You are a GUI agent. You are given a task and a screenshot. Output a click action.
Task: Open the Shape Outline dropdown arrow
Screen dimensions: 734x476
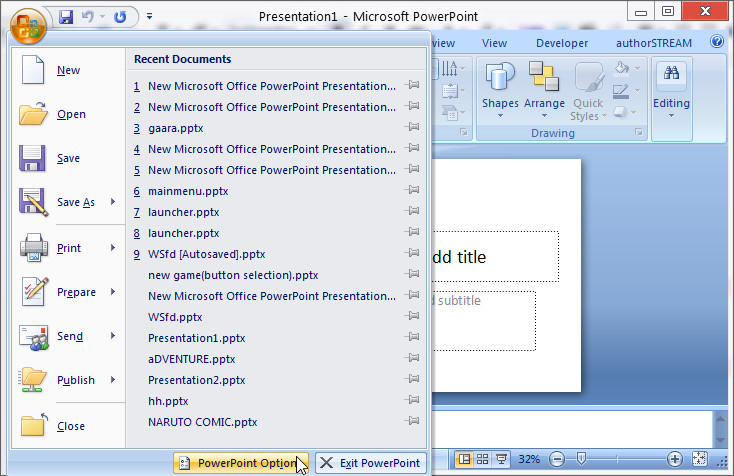click(637, 91)
